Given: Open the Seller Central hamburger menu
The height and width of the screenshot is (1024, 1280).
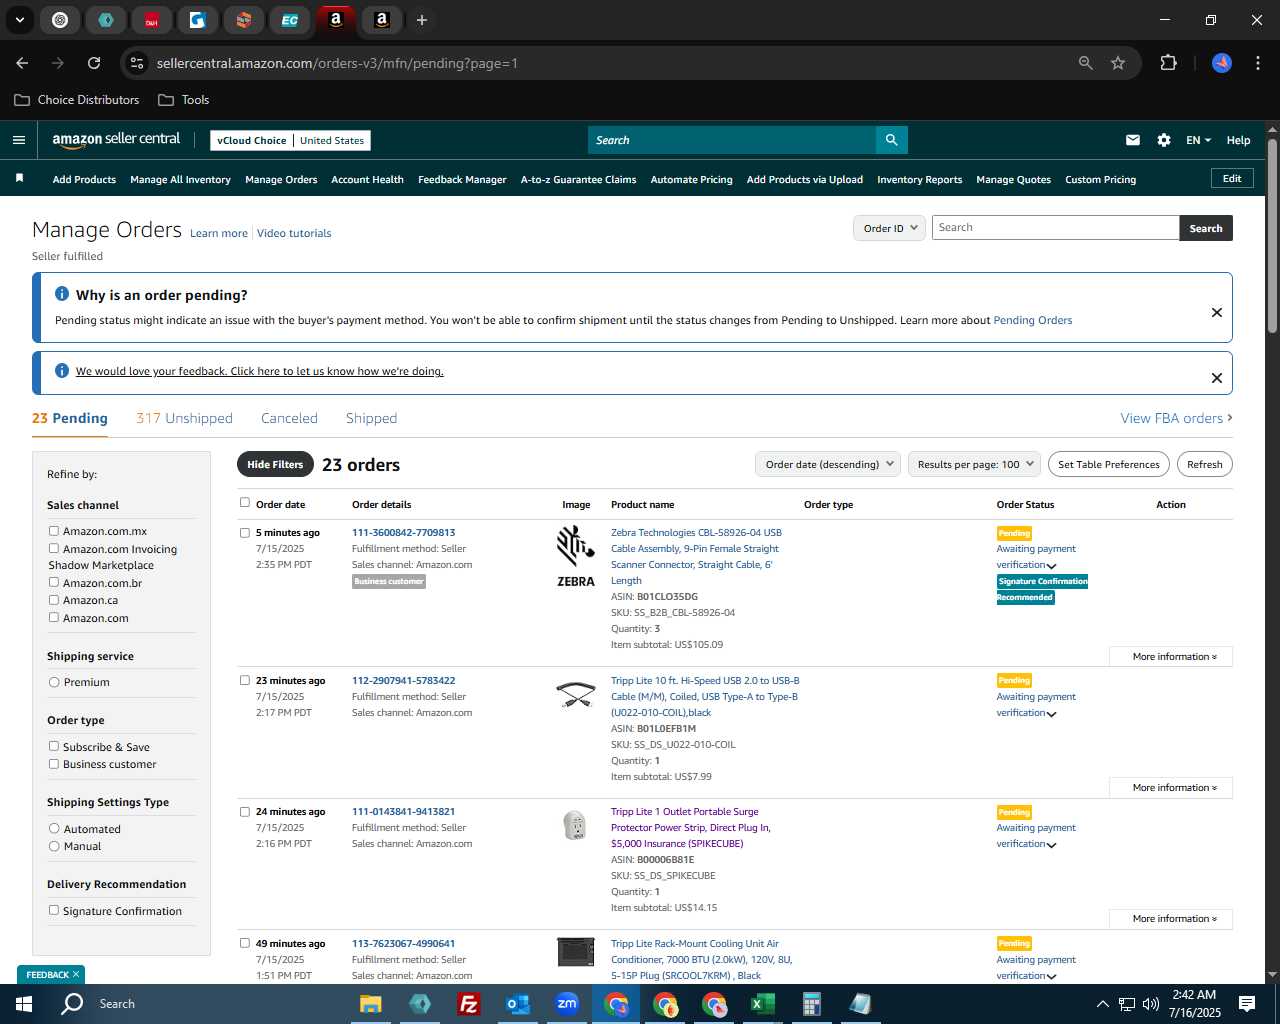Looking at the screenshot, I should click(x=18, y=140).
